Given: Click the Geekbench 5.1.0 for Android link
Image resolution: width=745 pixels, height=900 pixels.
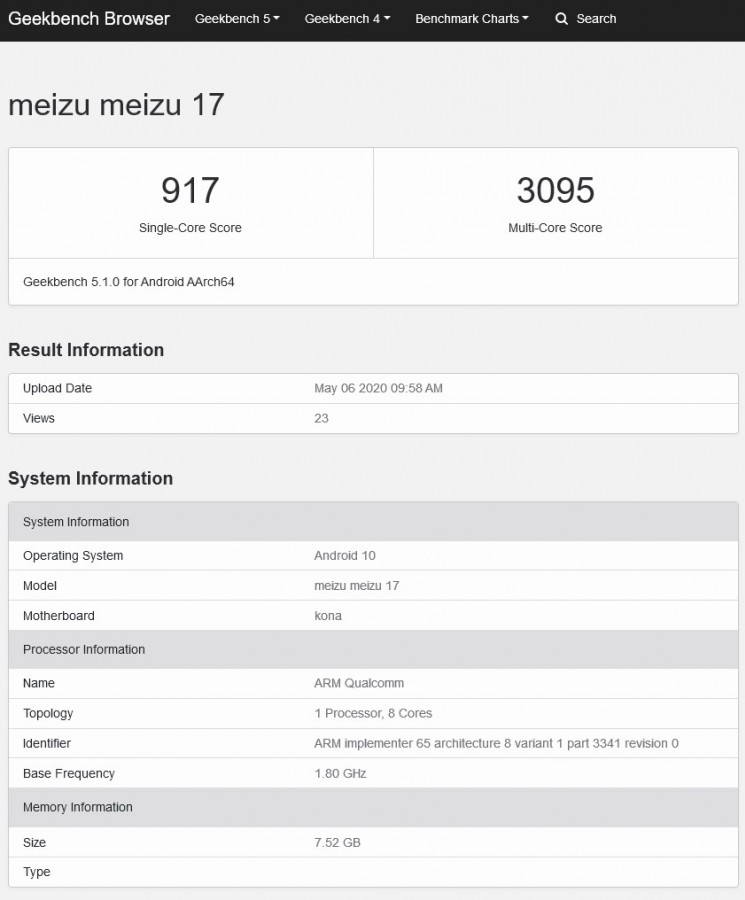Looking at the screenshot, I should 130,282.
